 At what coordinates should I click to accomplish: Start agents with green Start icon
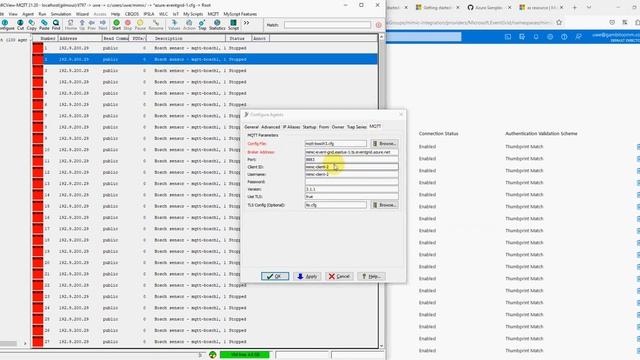pyautogui.click(x=116, y=25)
